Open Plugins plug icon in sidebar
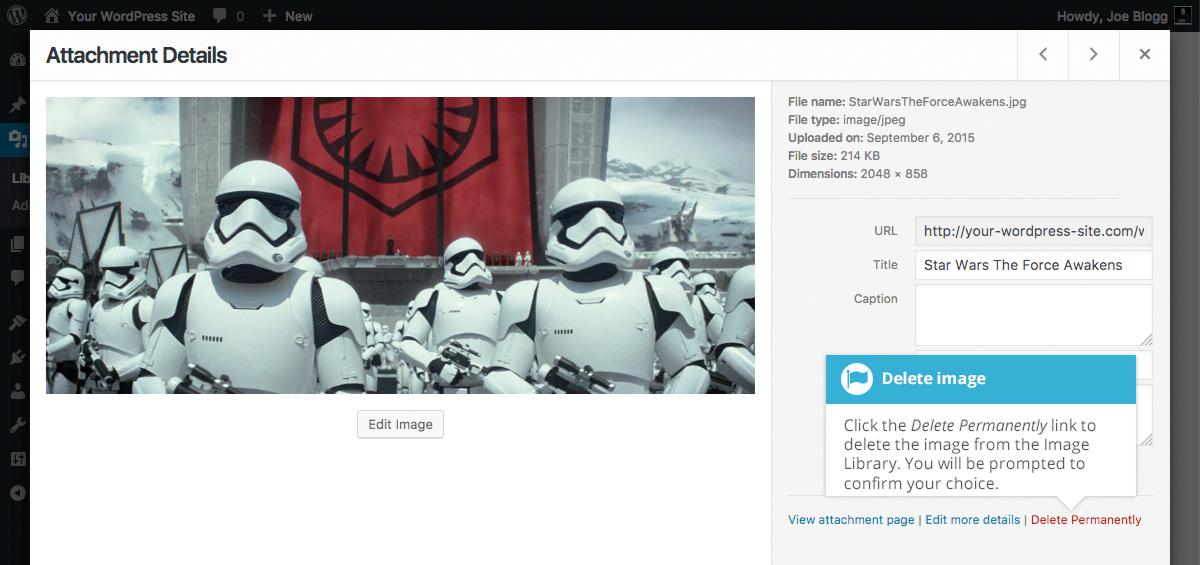Image resolution: width=1200 pixels, height=565 pixels. [x=17, y=357]
